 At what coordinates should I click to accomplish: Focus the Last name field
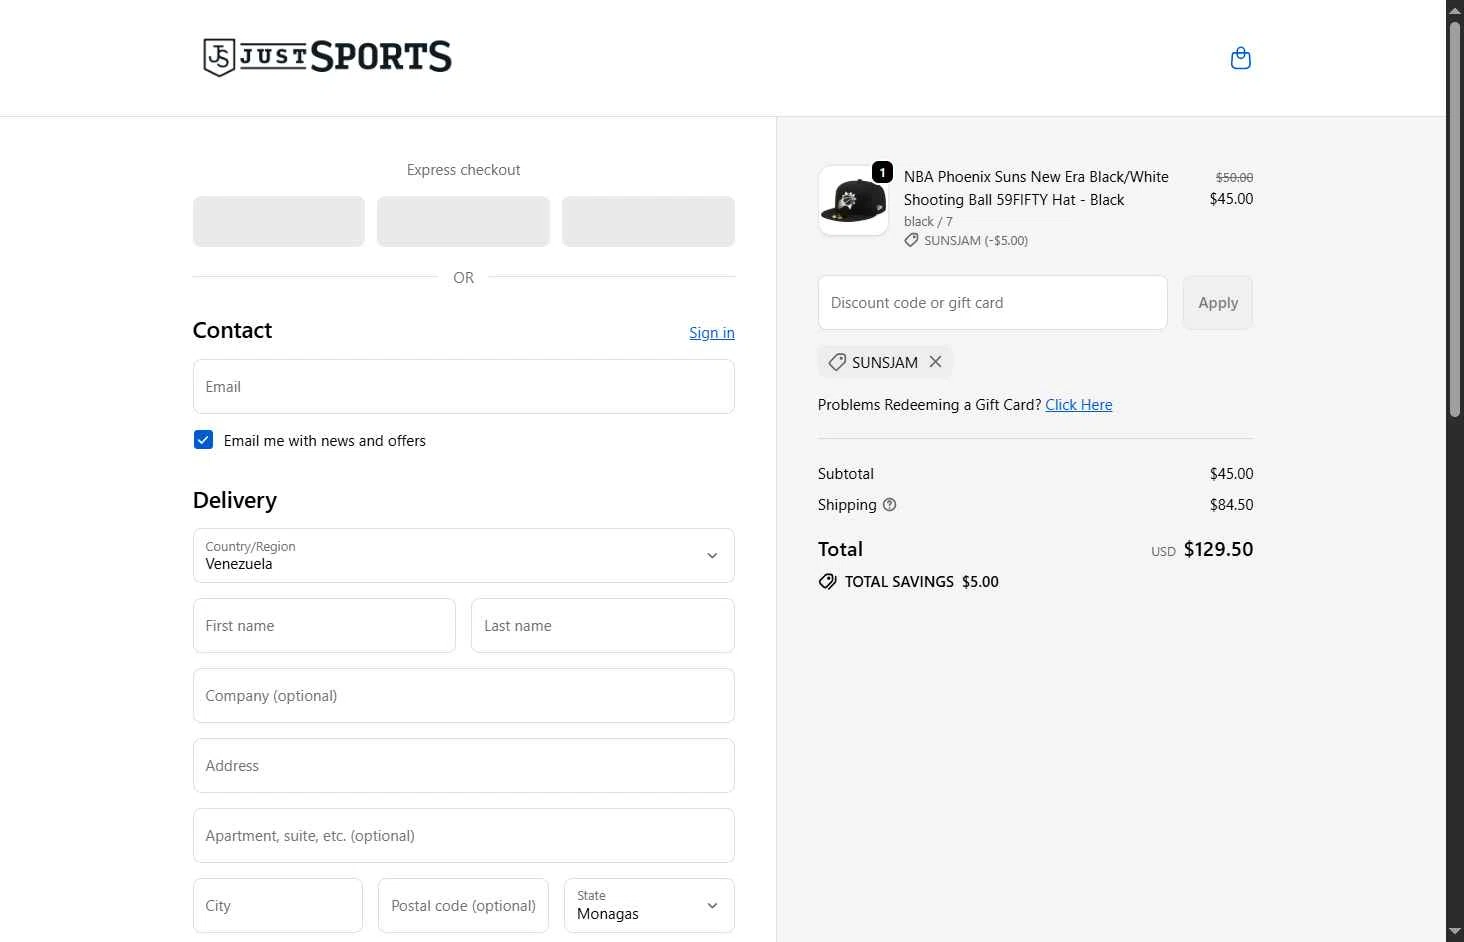602,626
